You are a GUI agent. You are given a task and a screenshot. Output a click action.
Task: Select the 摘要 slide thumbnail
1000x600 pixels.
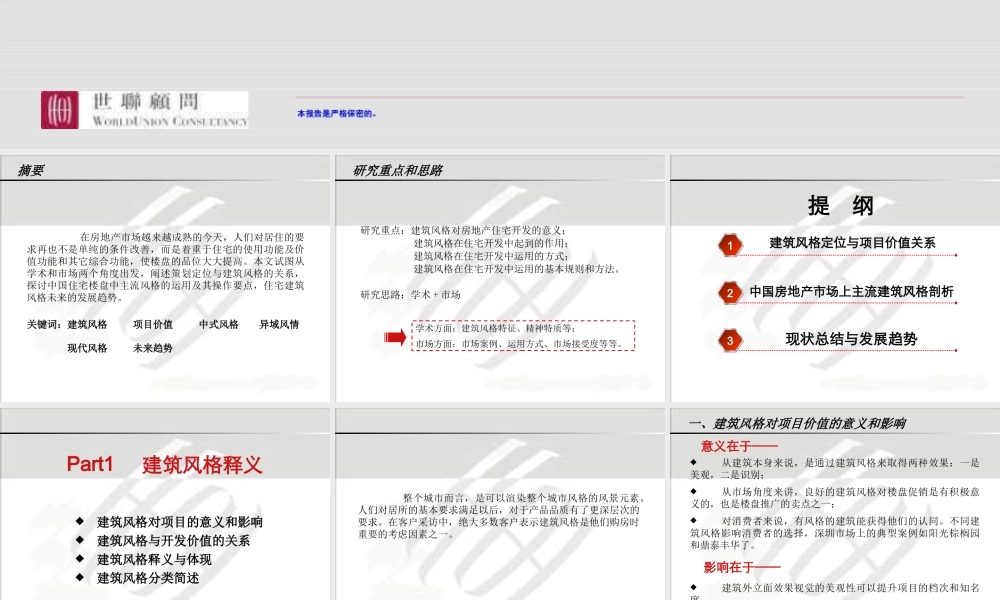click(165, 279)
